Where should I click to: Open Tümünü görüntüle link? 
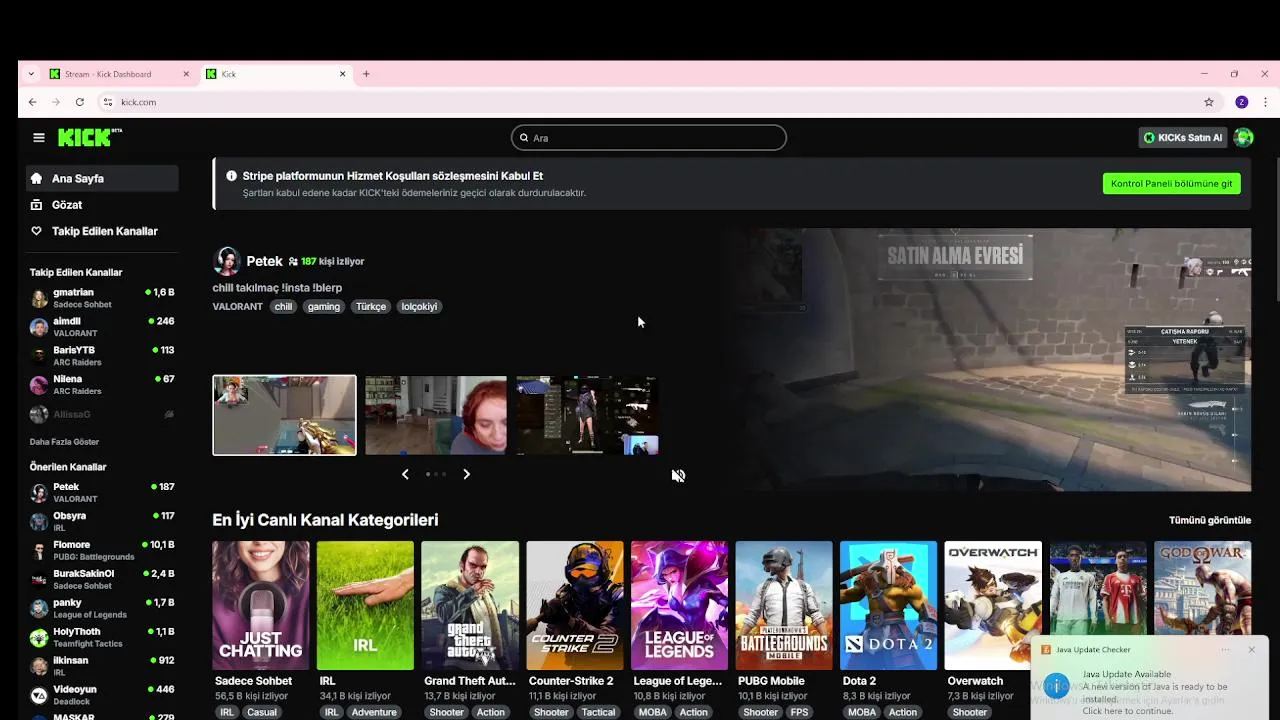point(1210,520)
